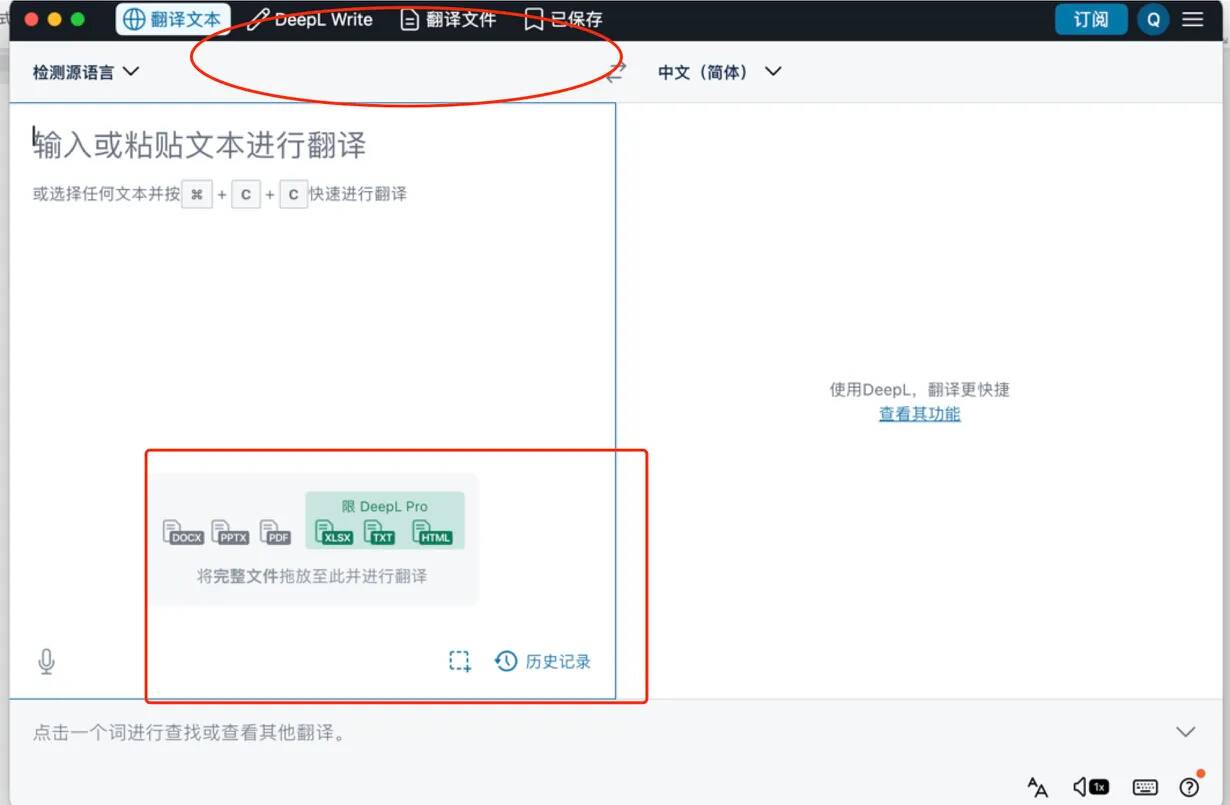Click the 订阅 subscribe button

1091,19
